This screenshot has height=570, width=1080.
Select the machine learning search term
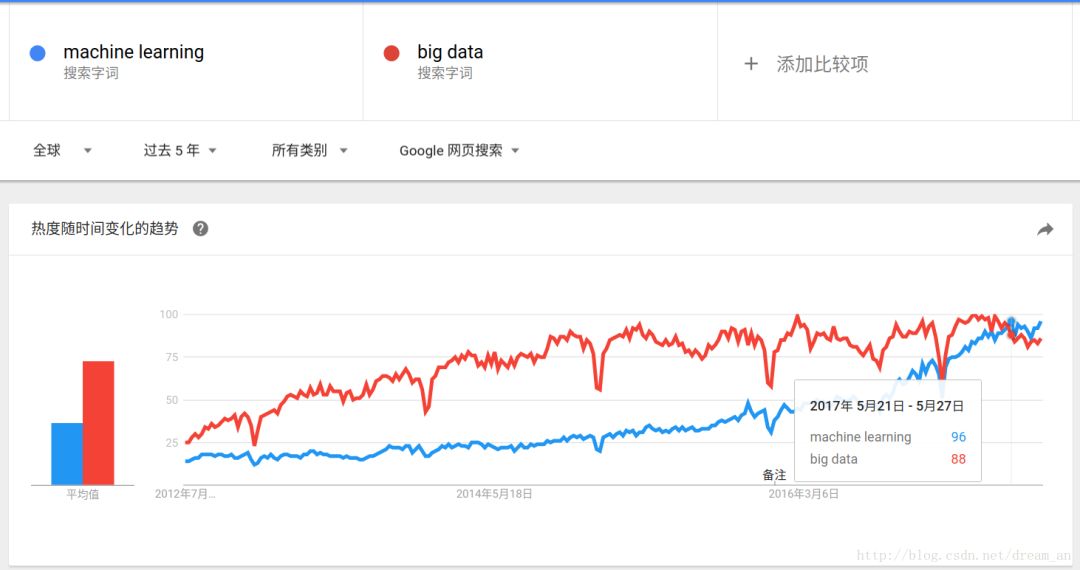click(x=133, y=52)
